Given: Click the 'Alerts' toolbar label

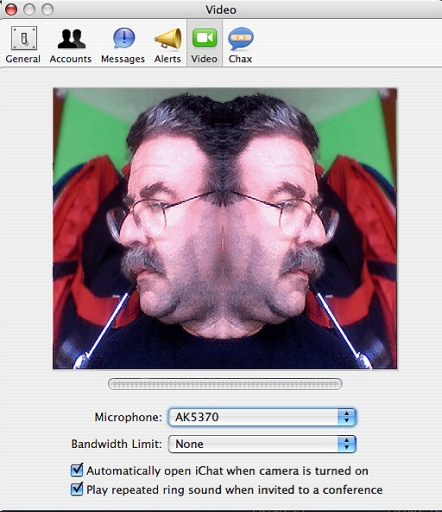Looking at the screenshot, I should 168,59.
